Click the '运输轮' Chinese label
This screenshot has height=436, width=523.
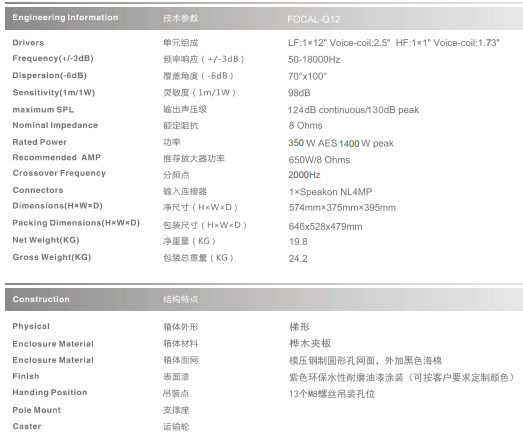tap(176, 427)
